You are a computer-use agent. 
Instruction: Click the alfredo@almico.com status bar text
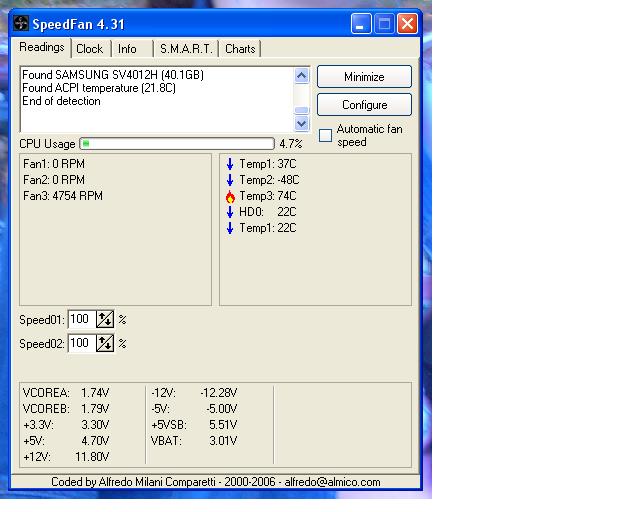point(332,482)
